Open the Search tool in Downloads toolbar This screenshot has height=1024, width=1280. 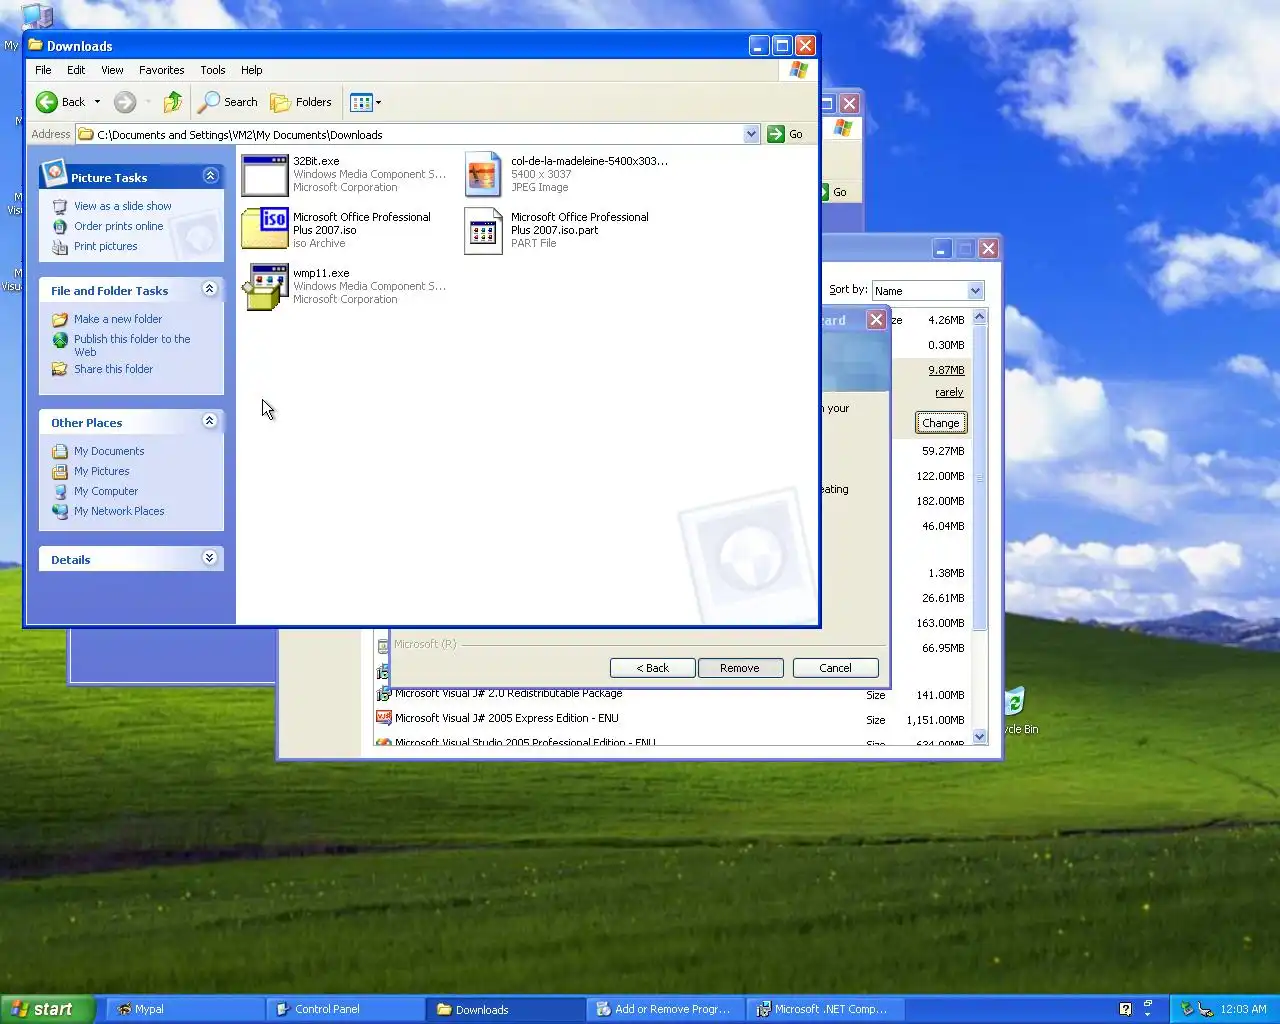click(228, 102)
